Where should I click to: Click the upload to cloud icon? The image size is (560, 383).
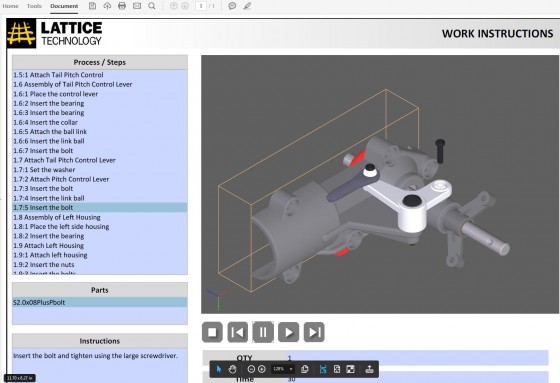pyautogui.click(x=107, y=6)
